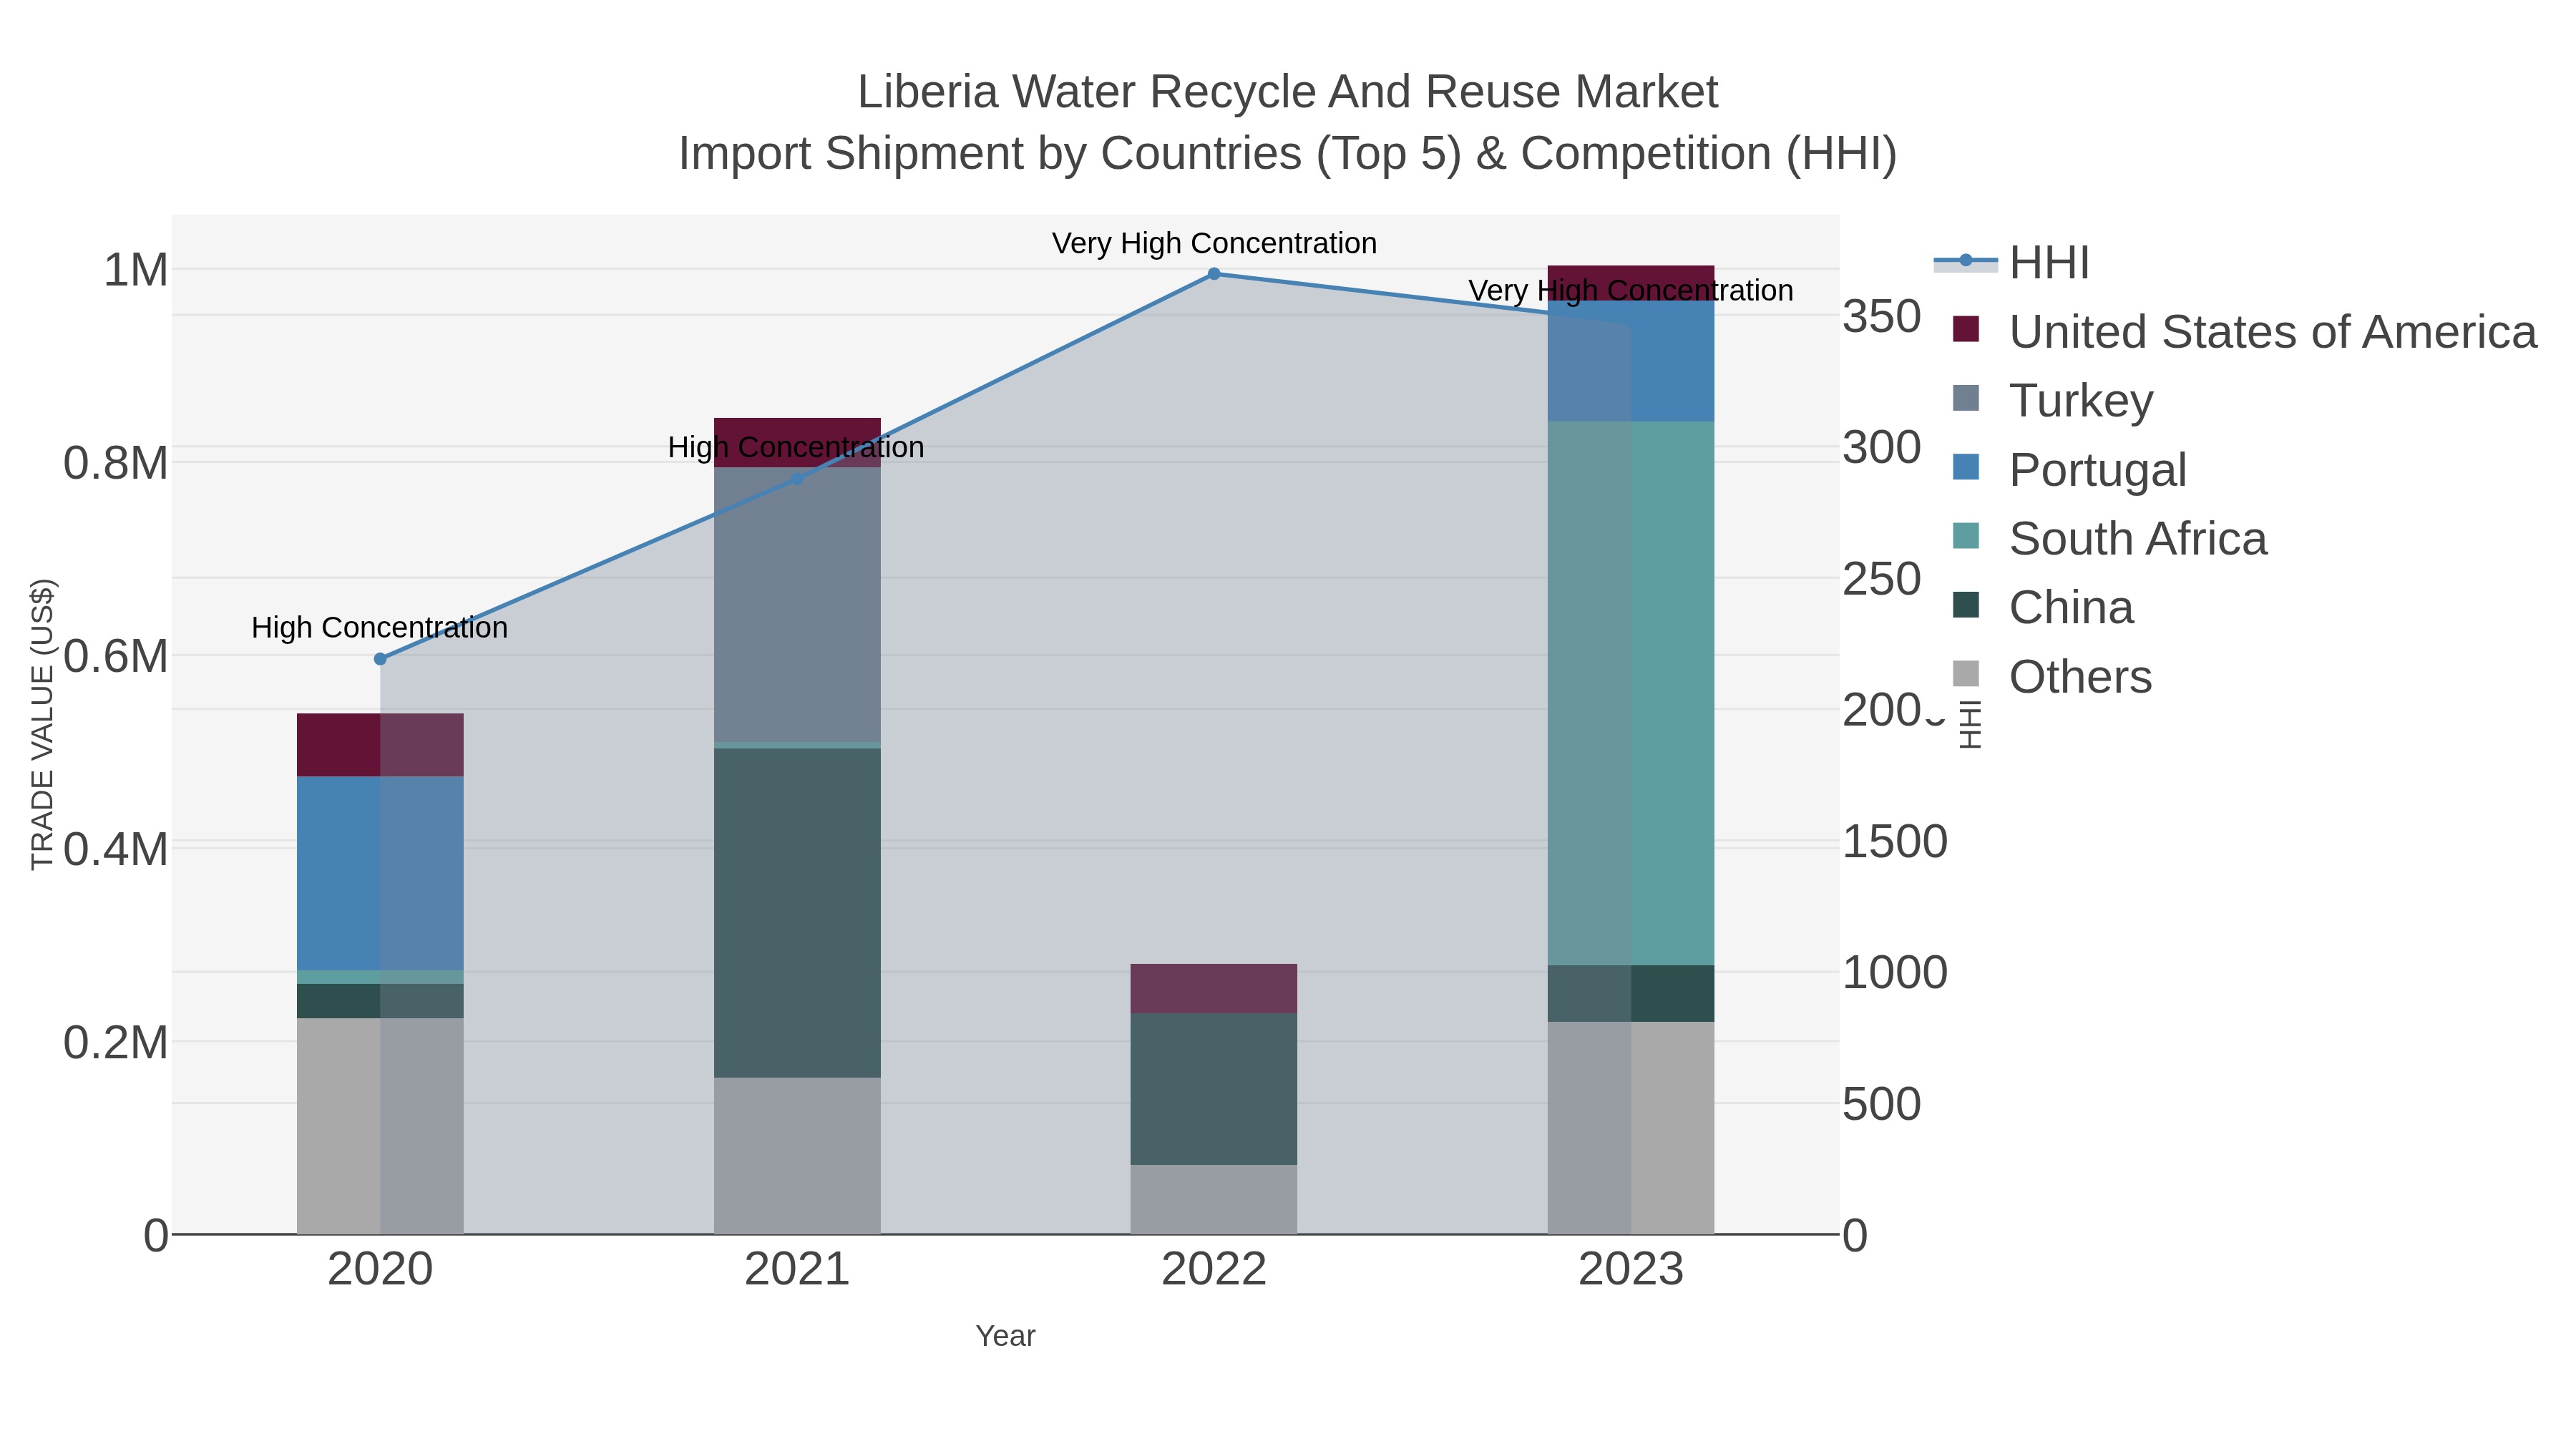The height and width of the screenshot is (1449, 2576).
Task: Click the South Africa teal legend swatch
Action: pyautogui.click(x=1966, y=536)
